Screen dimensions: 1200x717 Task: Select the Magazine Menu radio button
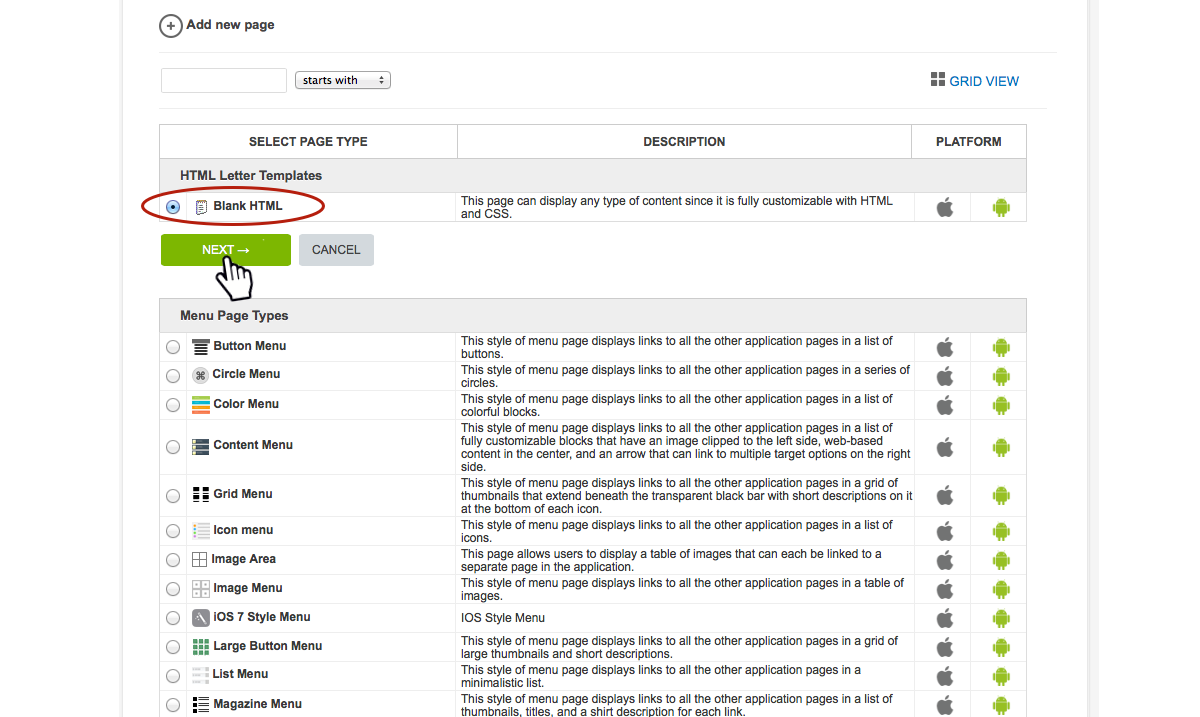[173, 705]
